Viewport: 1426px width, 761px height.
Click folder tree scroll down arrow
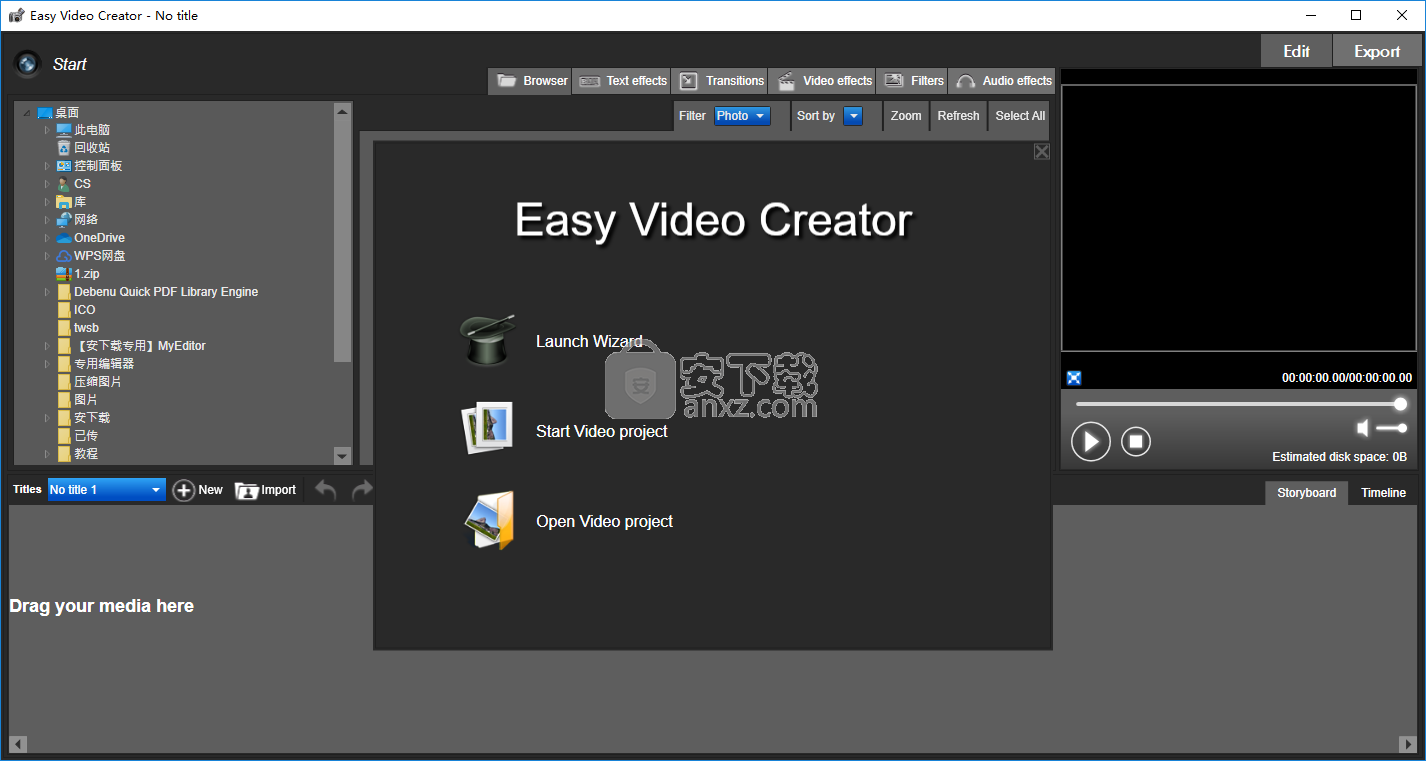click(342, 456)
